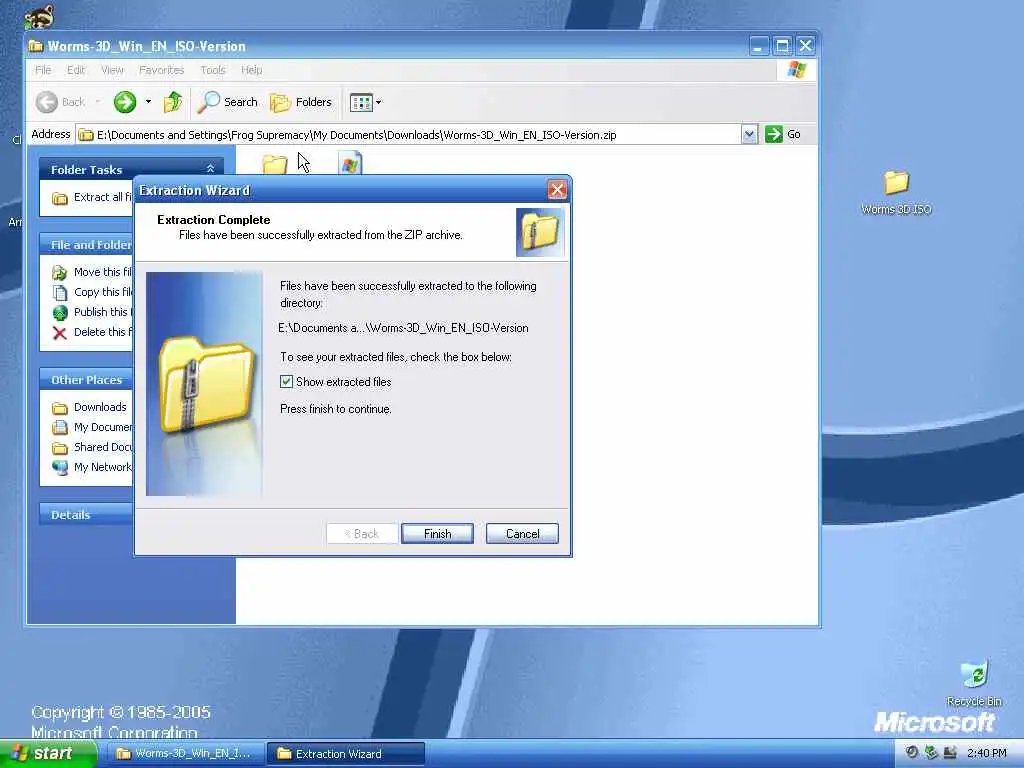The height and width of the screenshot is (768, 1024).
Task: Click the Extract all files folder icon
Action: coord(59,198)
